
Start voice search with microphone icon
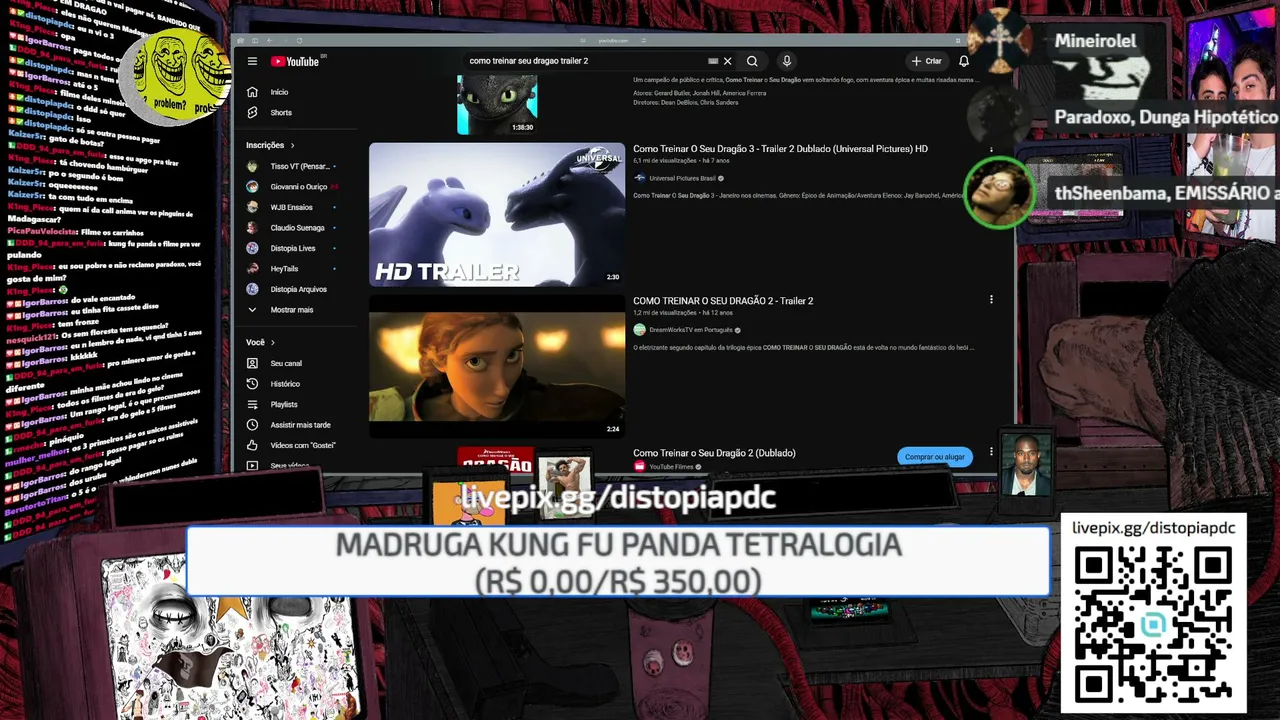click(787, 61)
